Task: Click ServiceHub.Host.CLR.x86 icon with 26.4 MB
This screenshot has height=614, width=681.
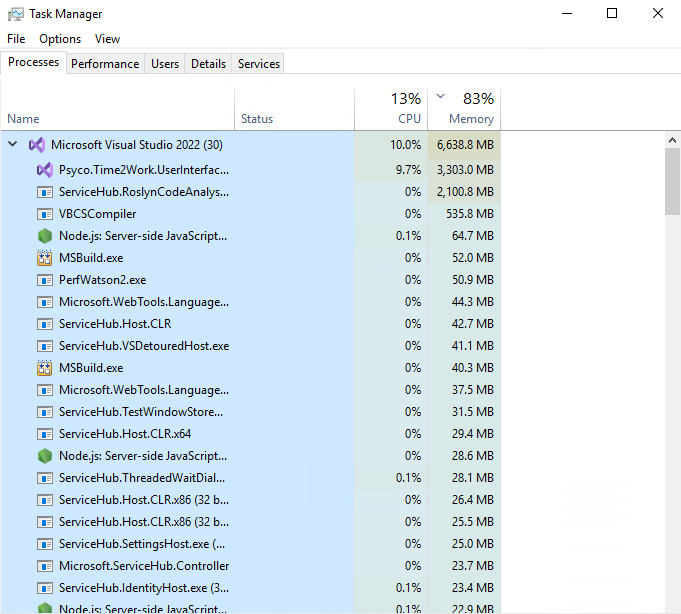Action: [45, 500]
